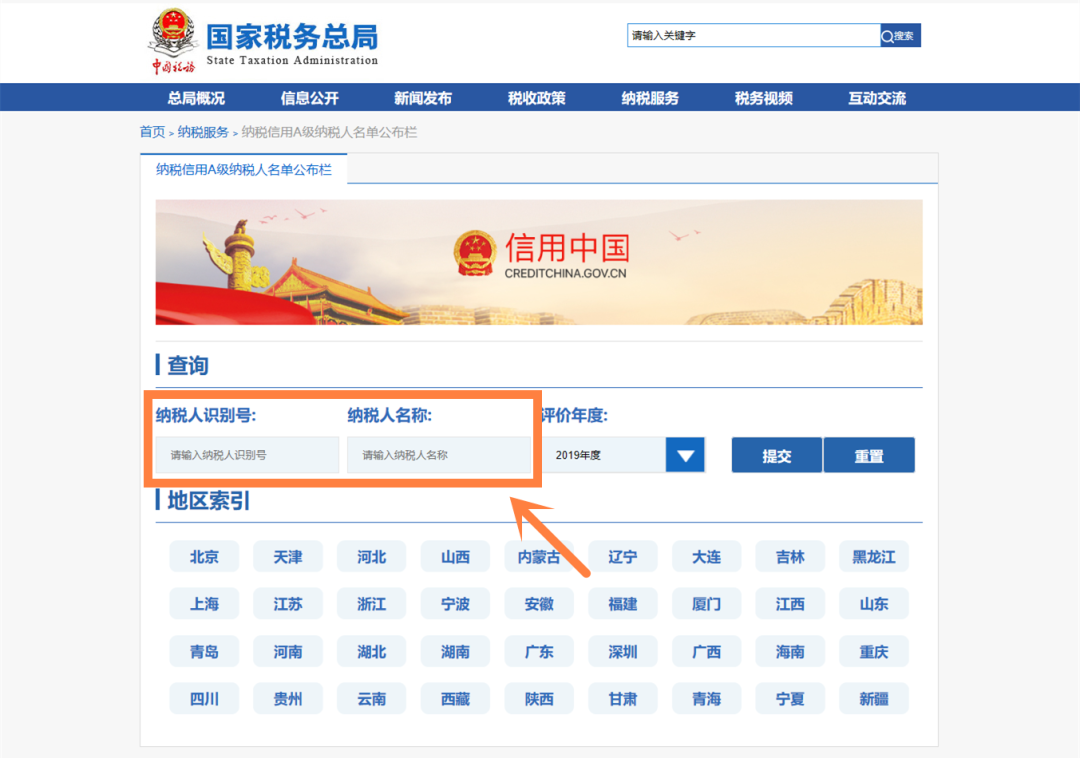
Task: Reset the form with 重置 button
Action: (869, 455)
